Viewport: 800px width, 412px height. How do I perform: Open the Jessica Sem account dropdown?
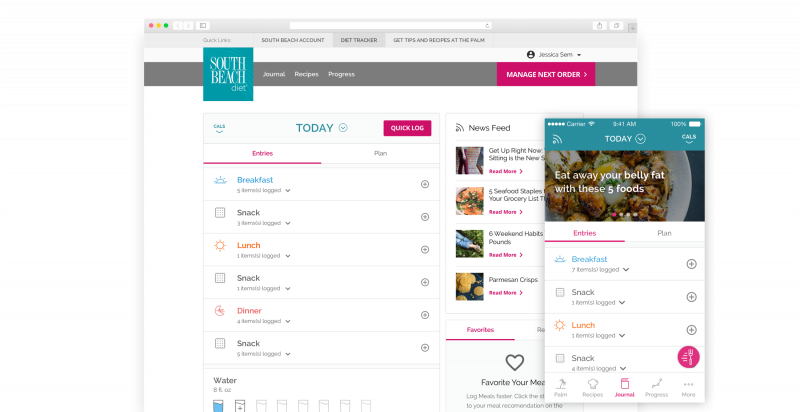coord(554,55)
